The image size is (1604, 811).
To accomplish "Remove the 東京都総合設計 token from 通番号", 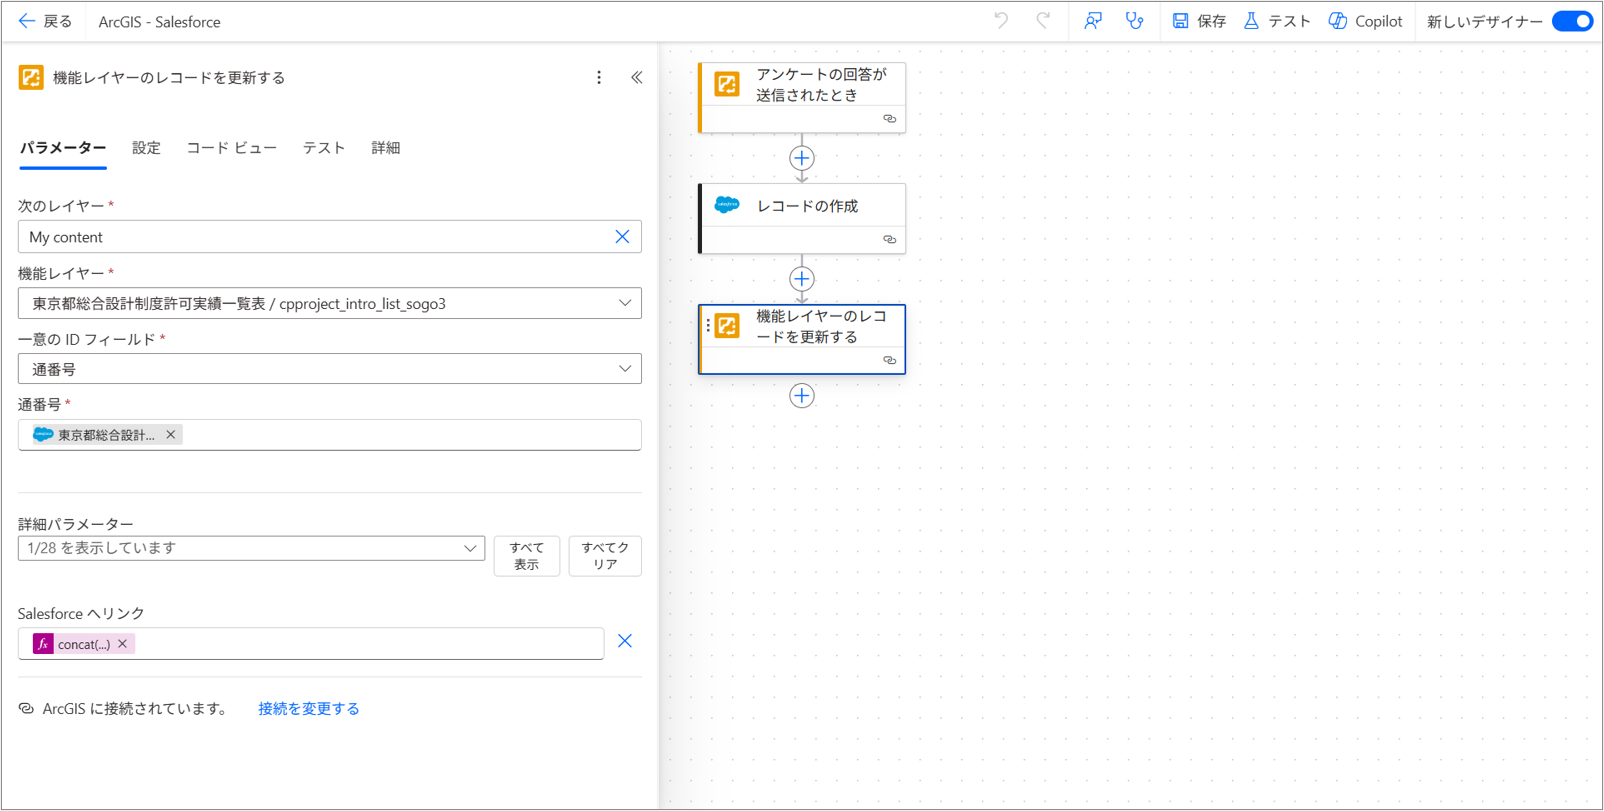I will (x=171, y=435).
